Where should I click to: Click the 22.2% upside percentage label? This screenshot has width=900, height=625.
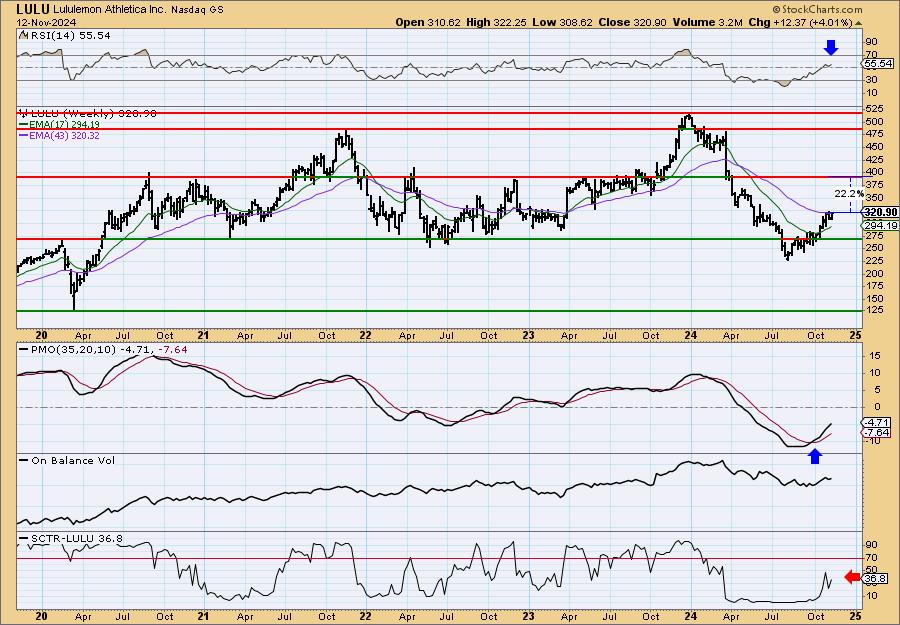click(849, 194)
